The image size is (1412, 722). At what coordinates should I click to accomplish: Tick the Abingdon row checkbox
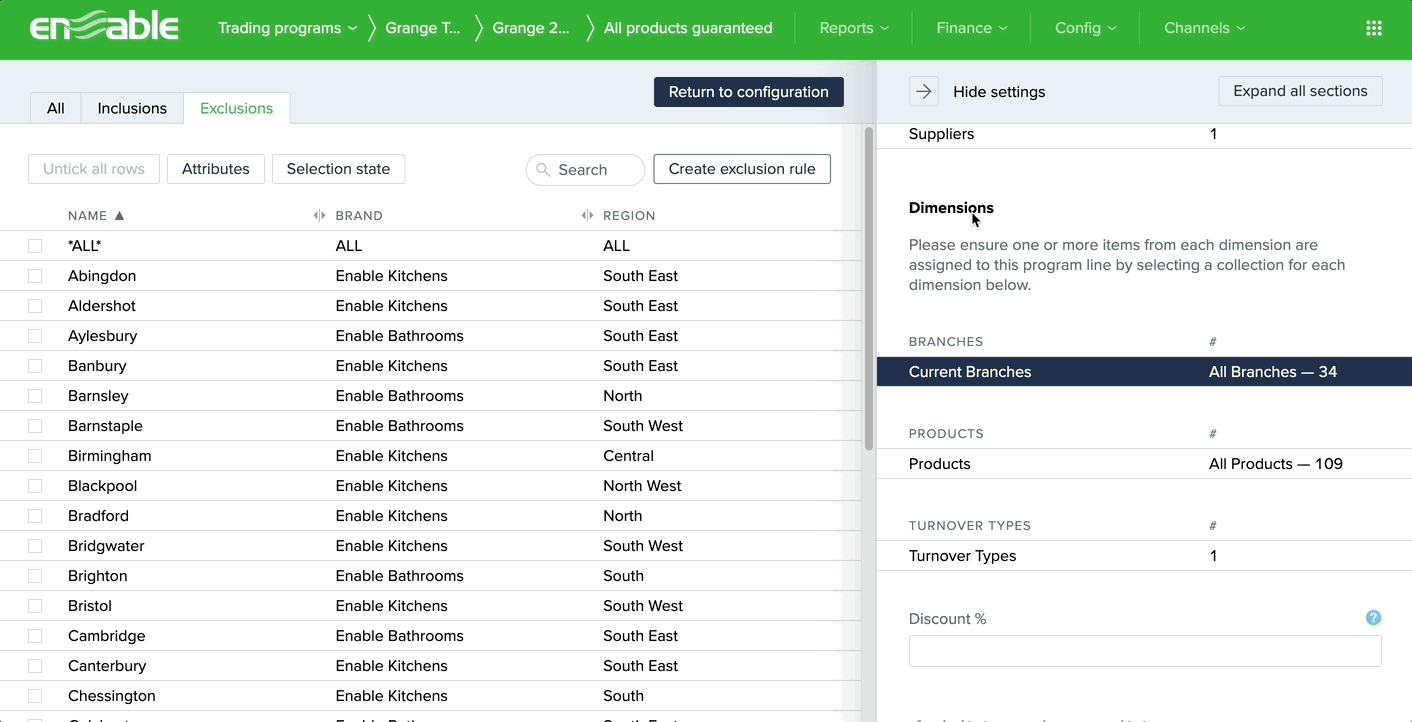[x=35, y=276]
